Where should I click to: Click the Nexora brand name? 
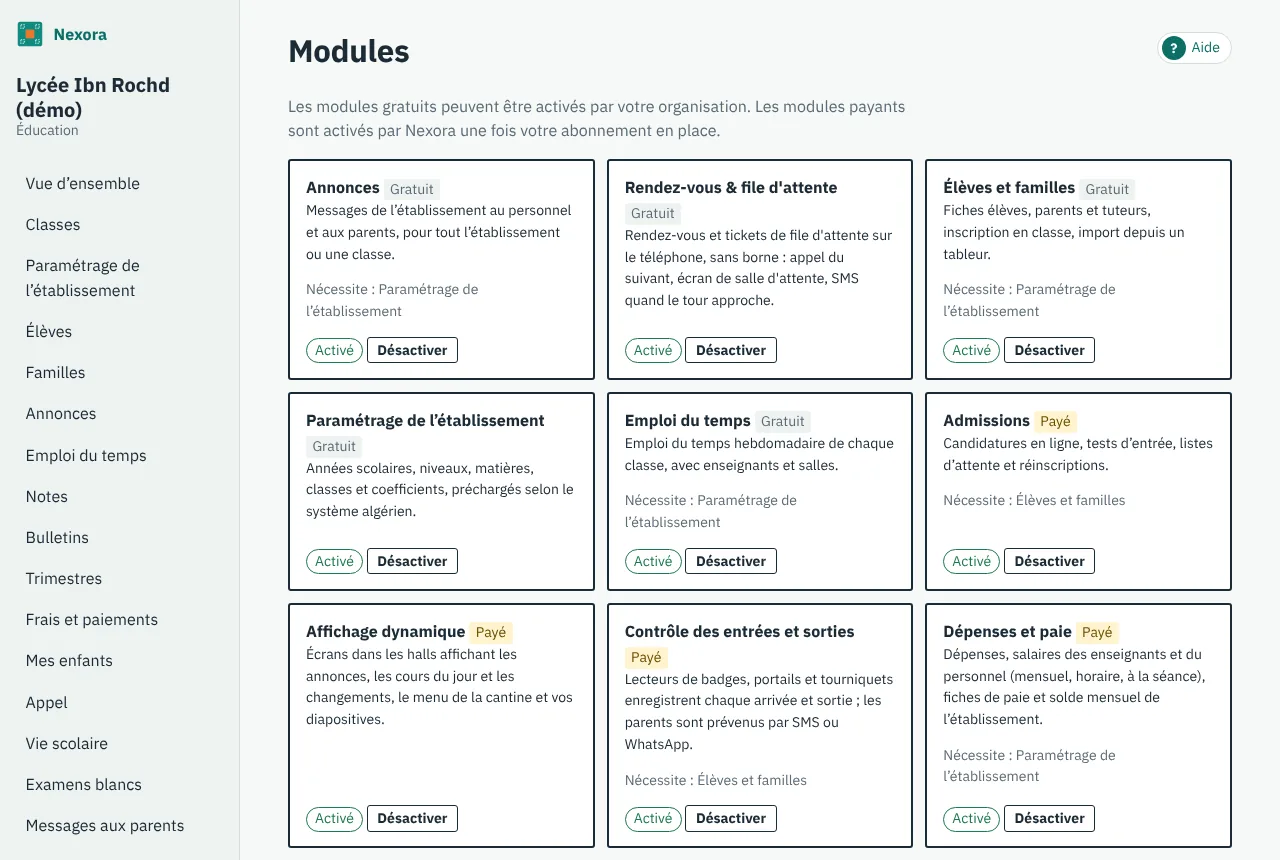pyautogui.click(x=80, y=34)
